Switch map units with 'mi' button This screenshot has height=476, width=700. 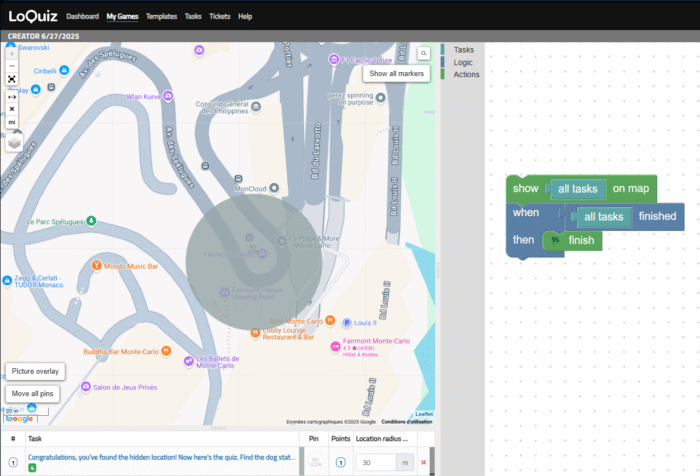tap(12, 121)
